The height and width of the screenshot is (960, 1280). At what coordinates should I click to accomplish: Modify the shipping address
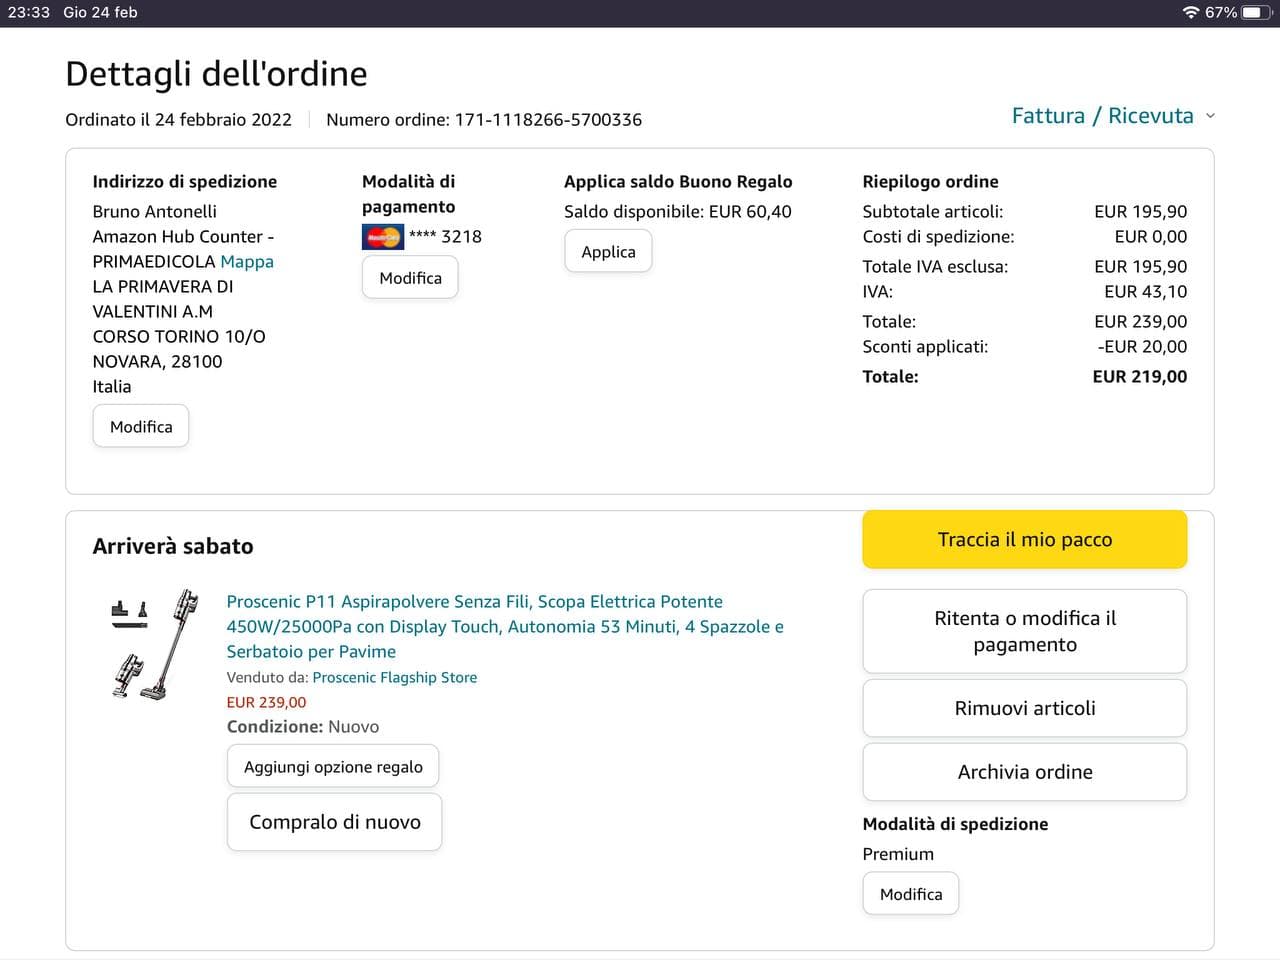(x=141, y=427)
